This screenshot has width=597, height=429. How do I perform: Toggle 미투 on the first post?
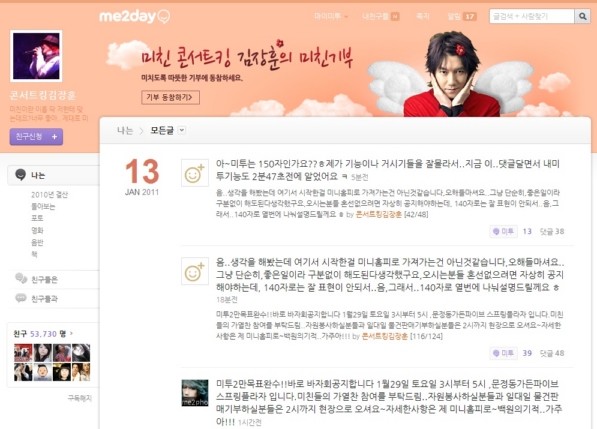(503, 231)
